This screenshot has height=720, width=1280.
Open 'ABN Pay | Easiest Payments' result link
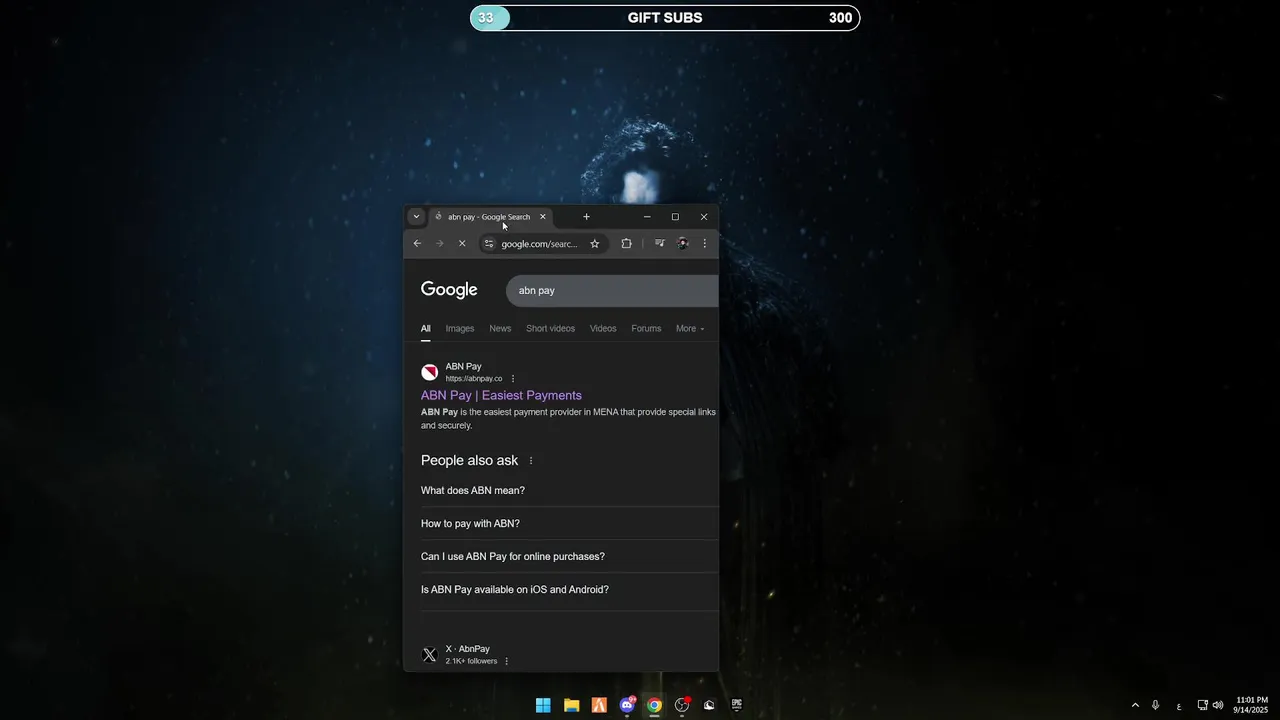(501, 395)
